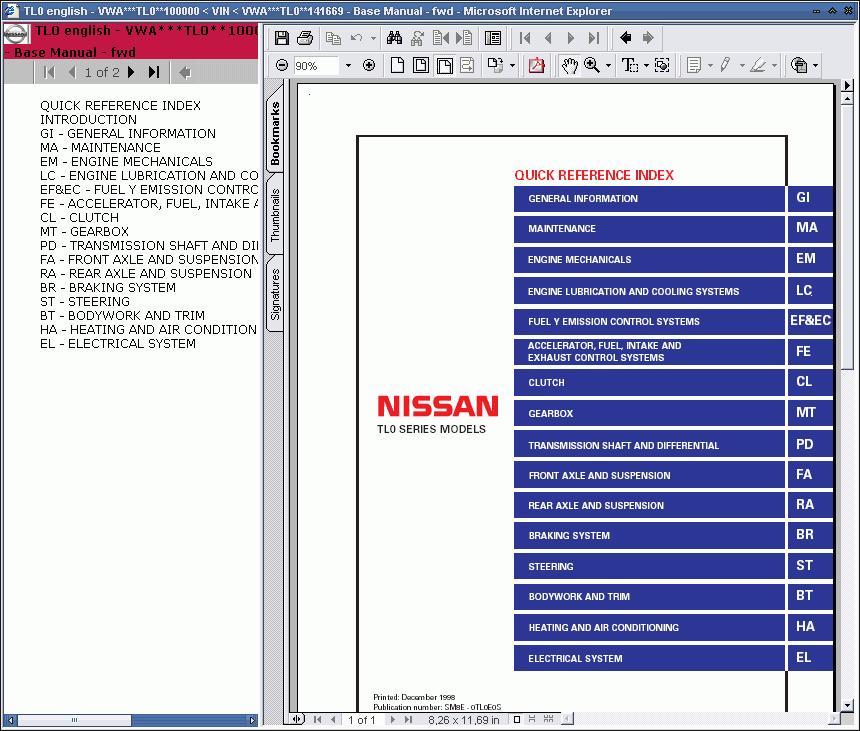Print the document using printer icon
This screenshot has height=731, width=860.
[305, 38]
